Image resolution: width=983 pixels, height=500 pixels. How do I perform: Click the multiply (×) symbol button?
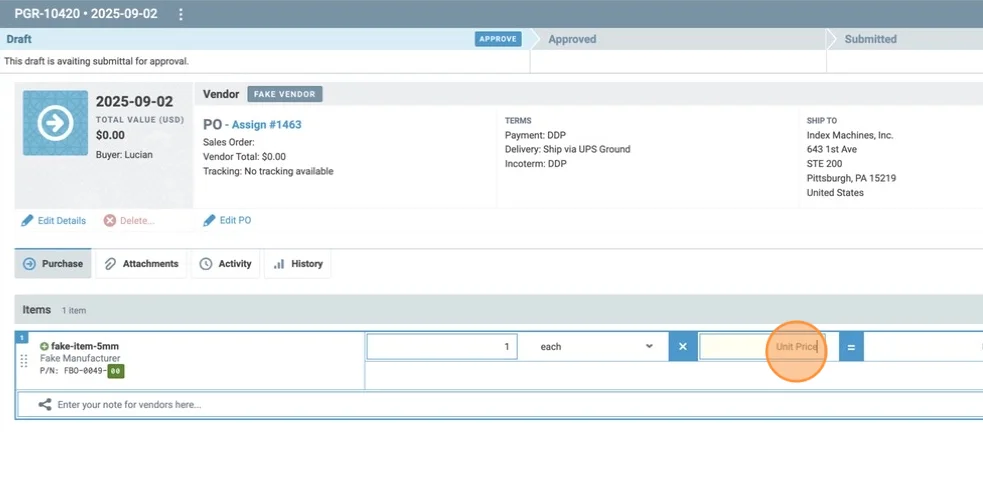[x=683, y=347]
